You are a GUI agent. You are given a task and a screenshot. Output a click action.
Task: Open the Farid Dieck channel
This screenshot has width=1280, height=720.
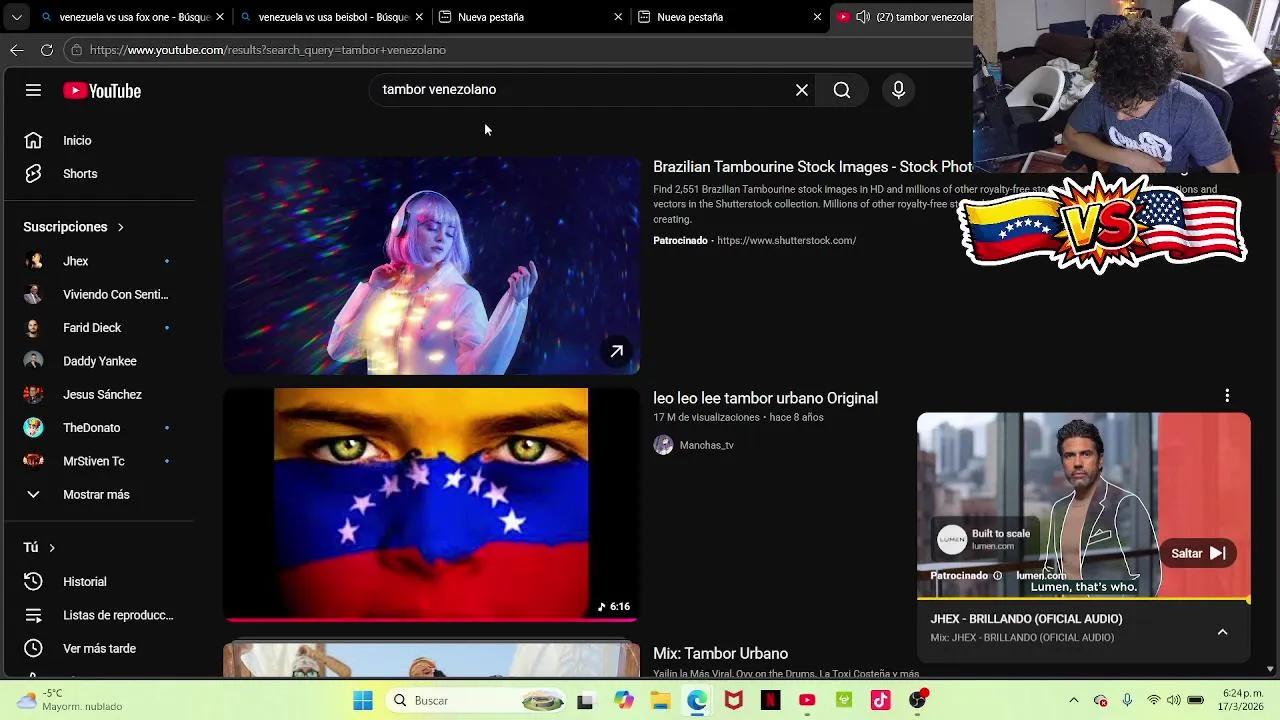tap(98, 328)
